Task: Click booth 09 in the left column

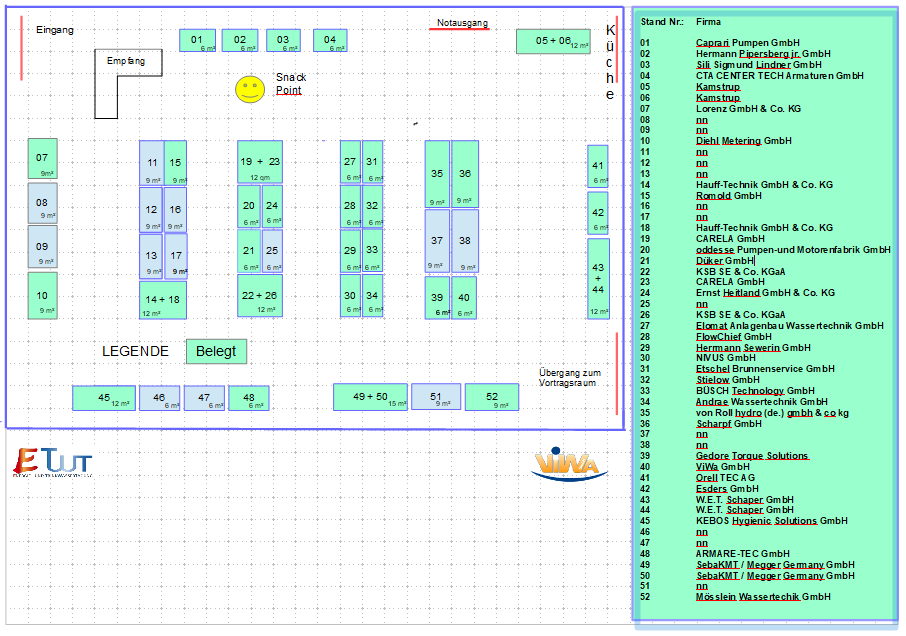Action: coord(42,247)
